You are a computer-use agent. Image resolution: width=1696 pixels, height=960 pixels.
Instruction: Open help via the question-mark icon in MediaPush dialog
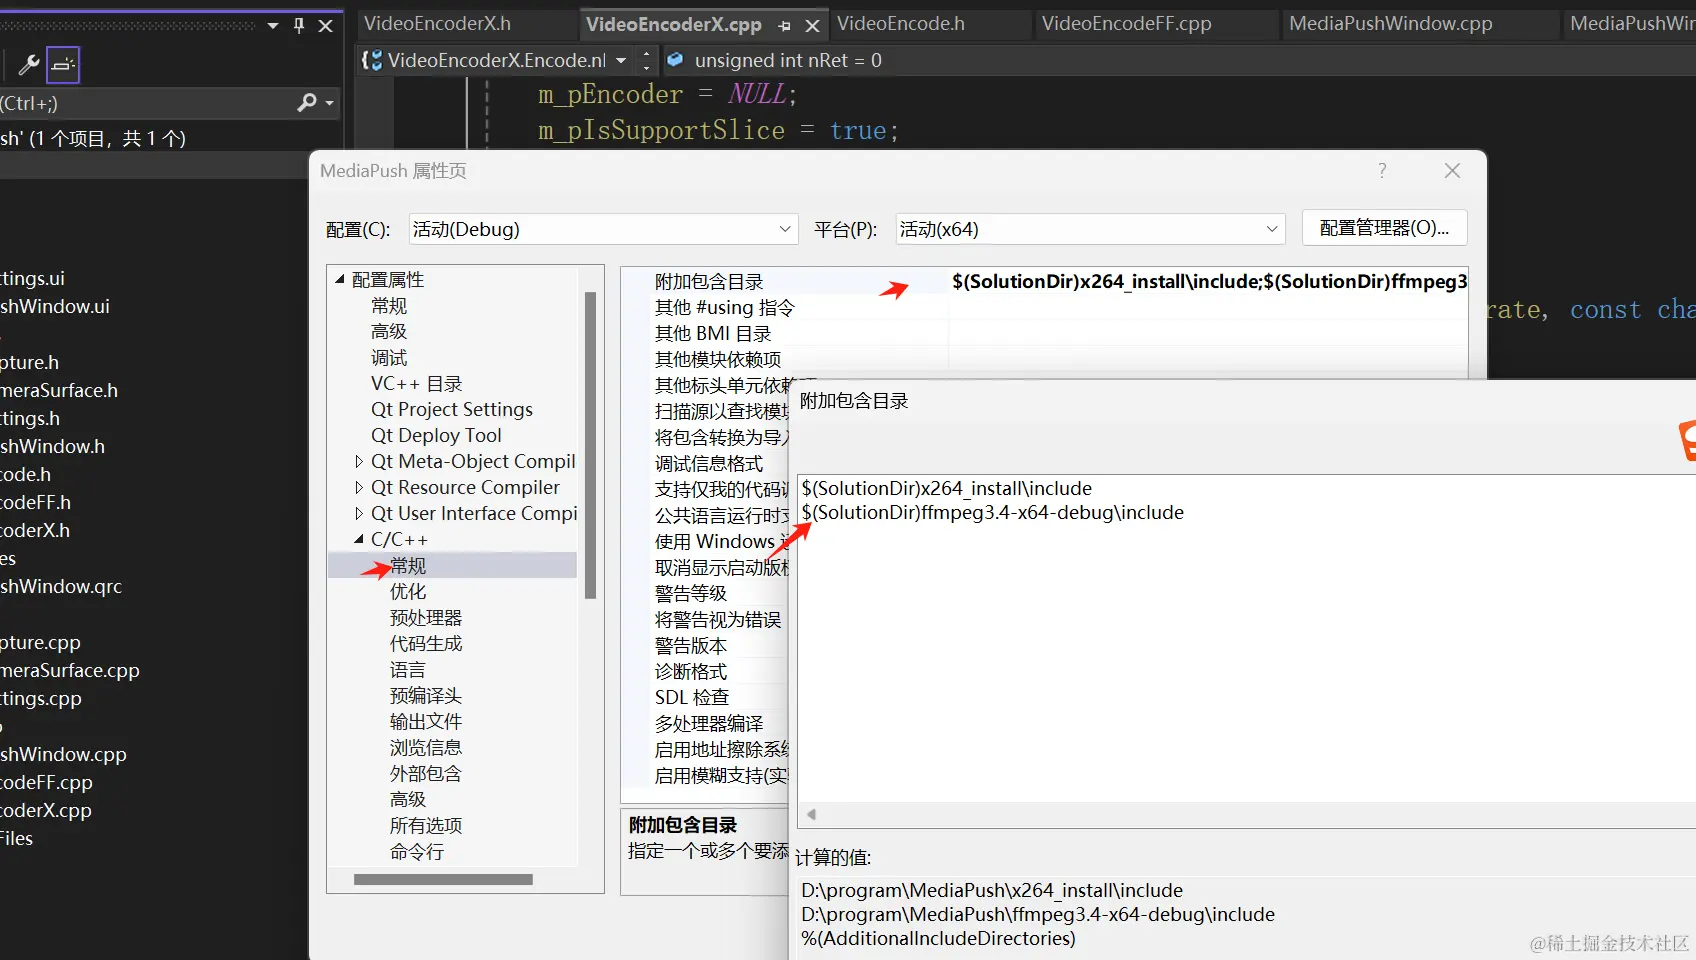coord(1382,171)
